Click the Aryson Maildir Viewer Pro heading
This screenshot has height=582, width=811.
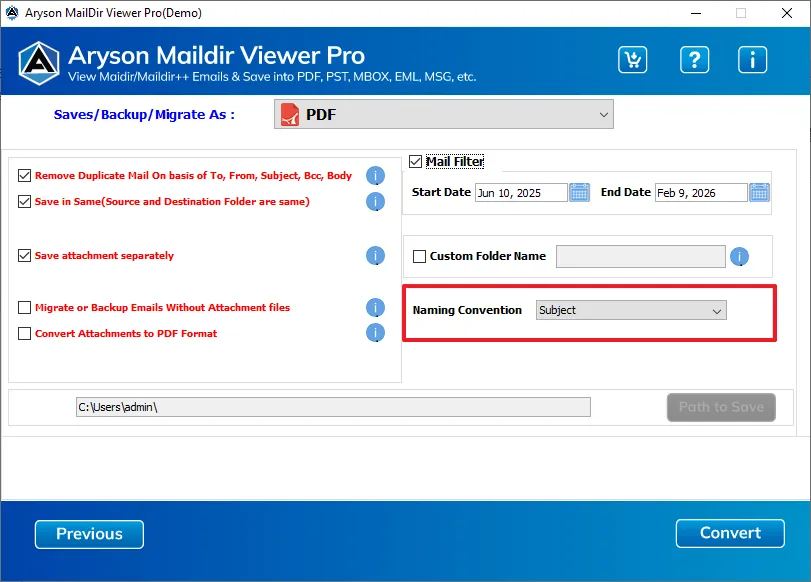217,55
